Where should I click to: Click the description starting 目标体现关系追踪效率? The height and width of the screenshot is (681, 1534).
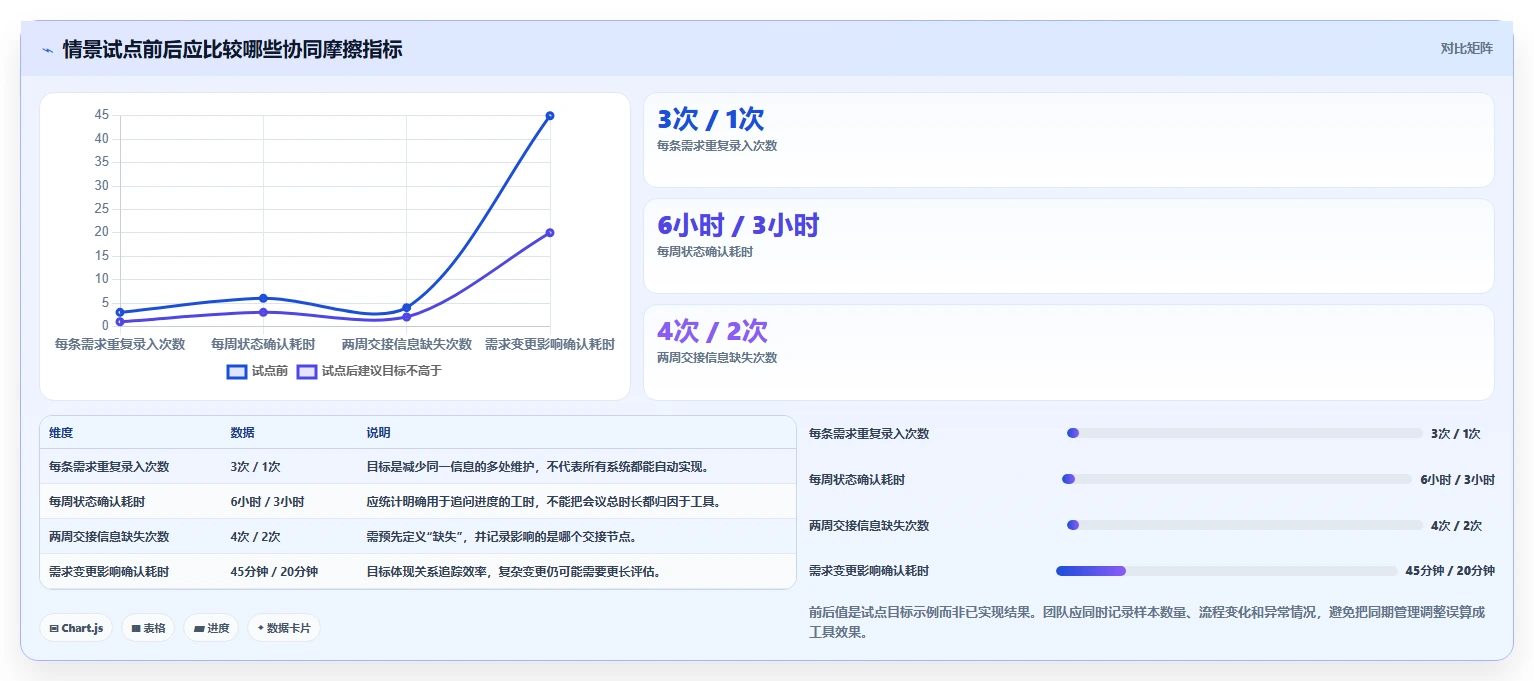[513, 572]
